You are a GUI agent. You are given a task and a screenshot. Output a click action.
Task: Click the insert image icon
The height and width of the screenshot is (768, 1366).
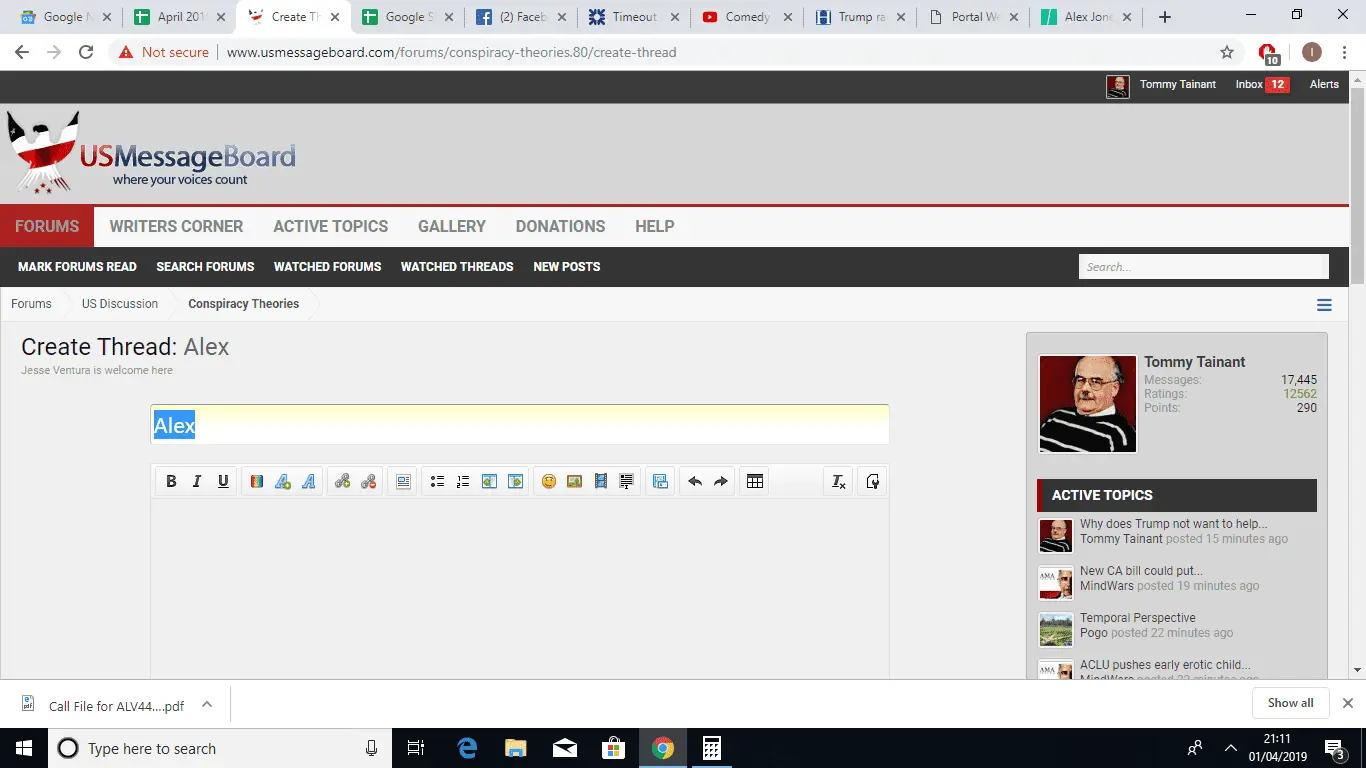(x=575, y=482)
